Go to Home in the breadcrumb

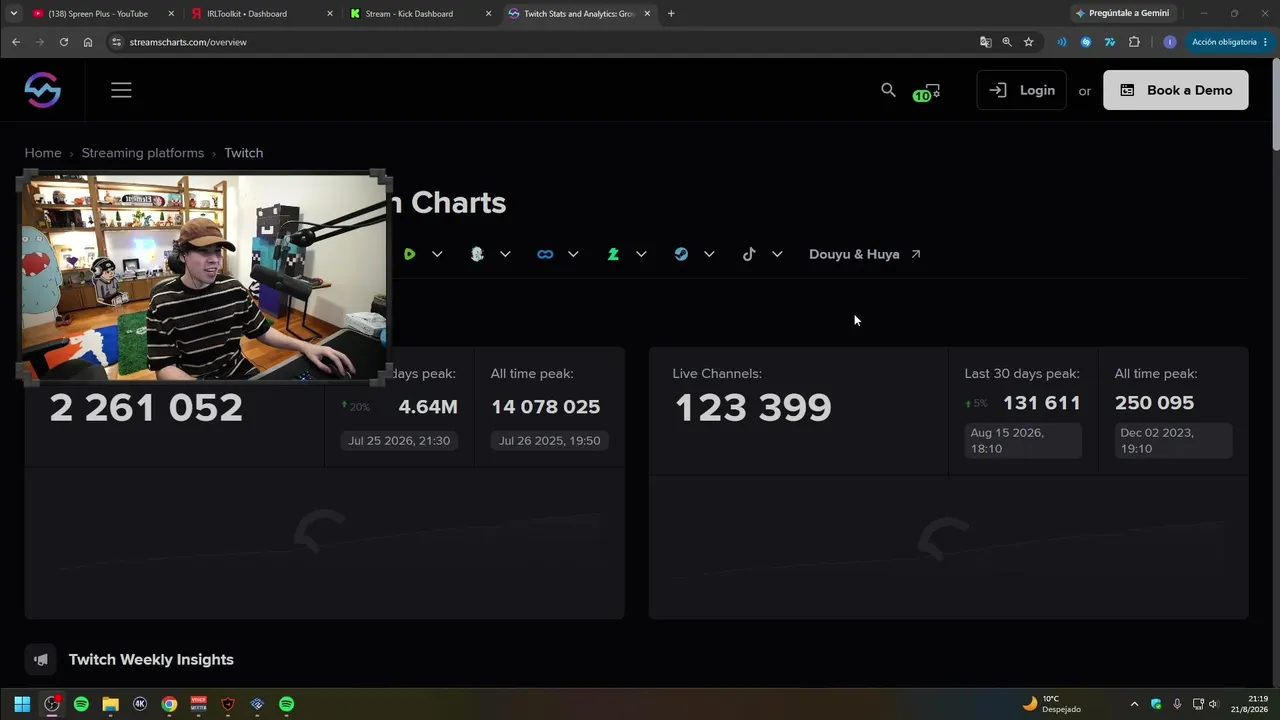pyautogui.click(x=43, y=153)
